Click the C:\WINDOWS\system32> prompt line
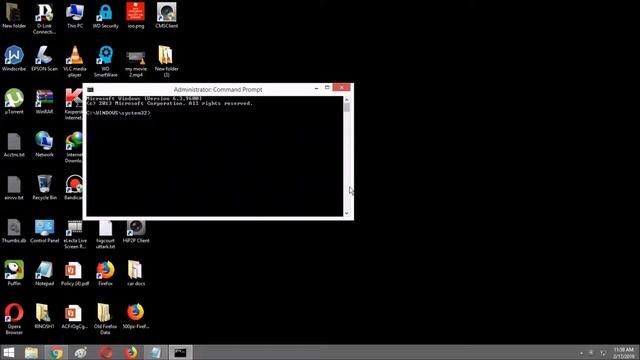The height and width of the screenshot is (360, 640). 118,113
